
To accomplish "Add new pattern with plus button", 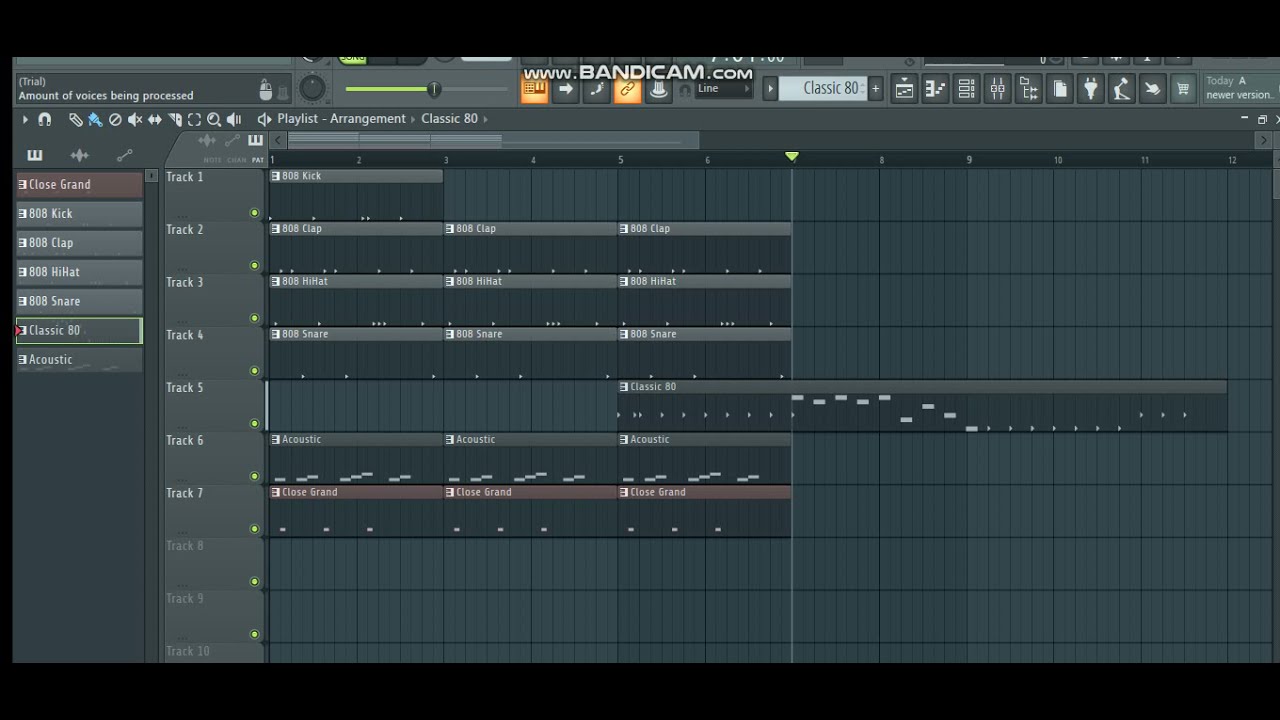I will click(x=875, y=88).
